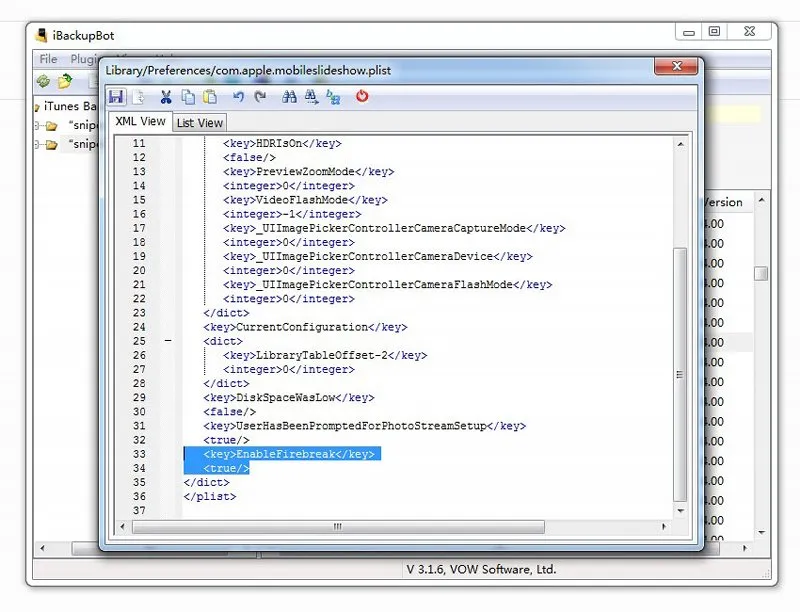Click the closing dict tag on line 23
800x612 pixels.
[226, 313]
